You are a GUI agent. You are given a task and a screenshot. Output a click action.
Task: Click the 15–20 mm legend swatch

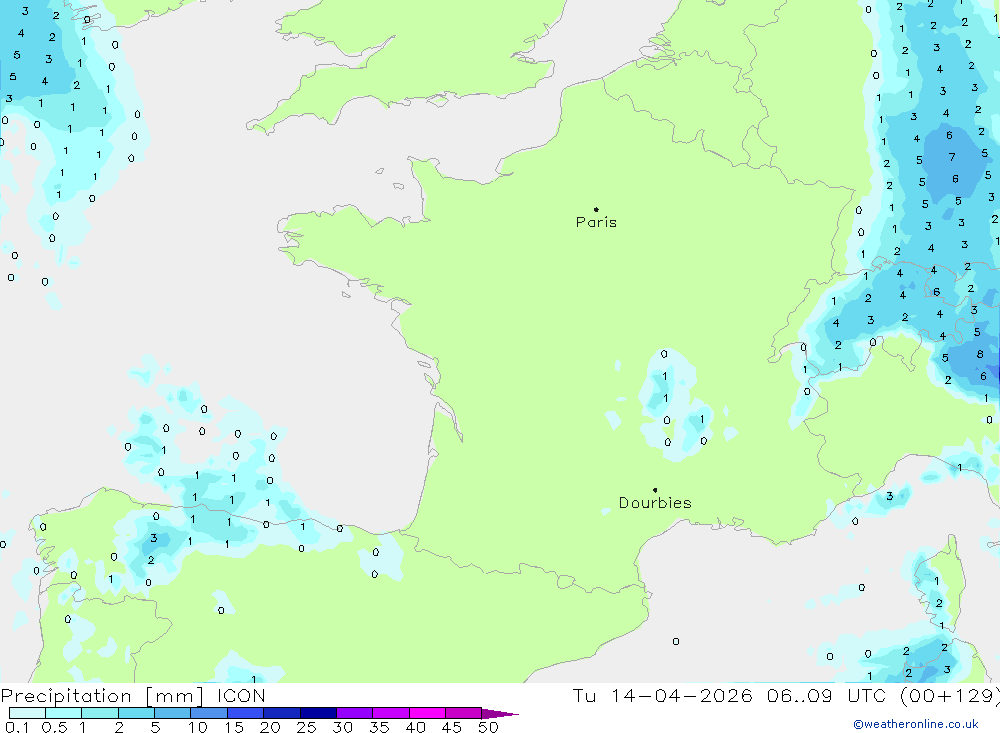point(245,713)
